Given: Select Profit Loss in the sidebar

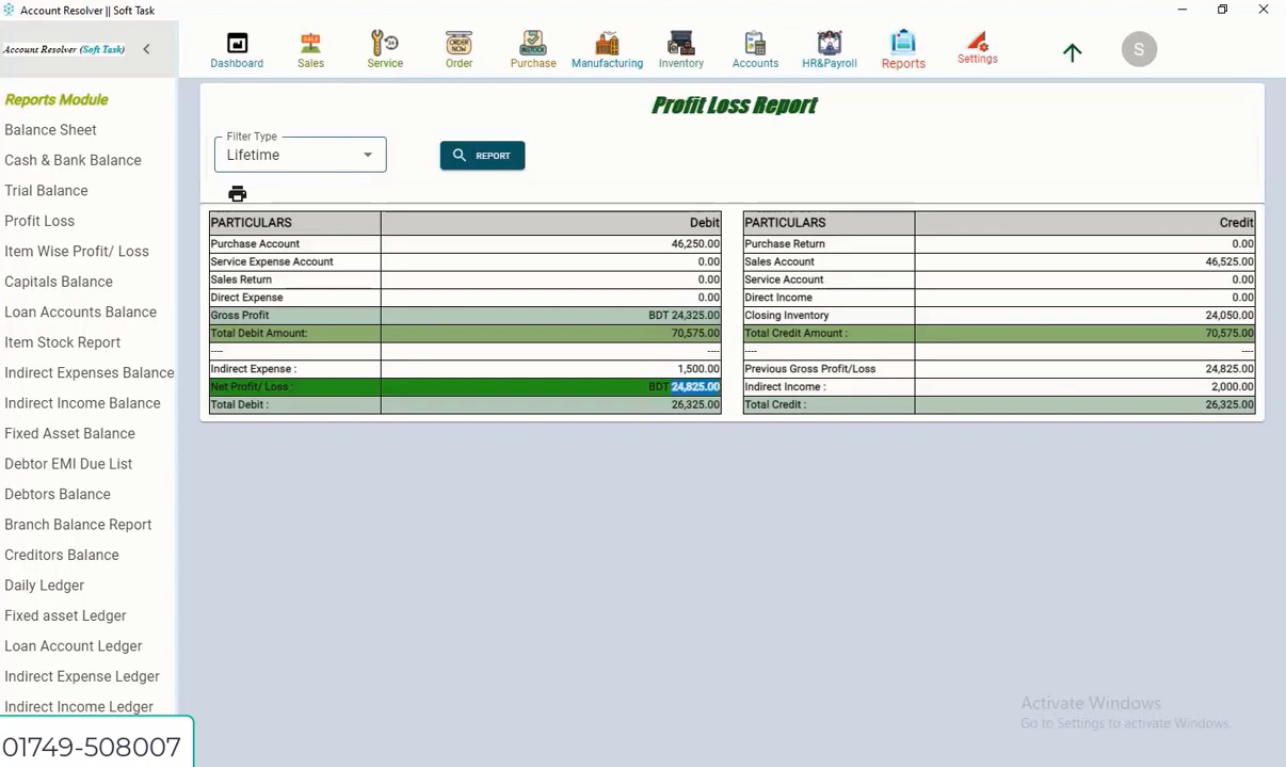Looking at the screenshot, I should [x=40, y=220].
